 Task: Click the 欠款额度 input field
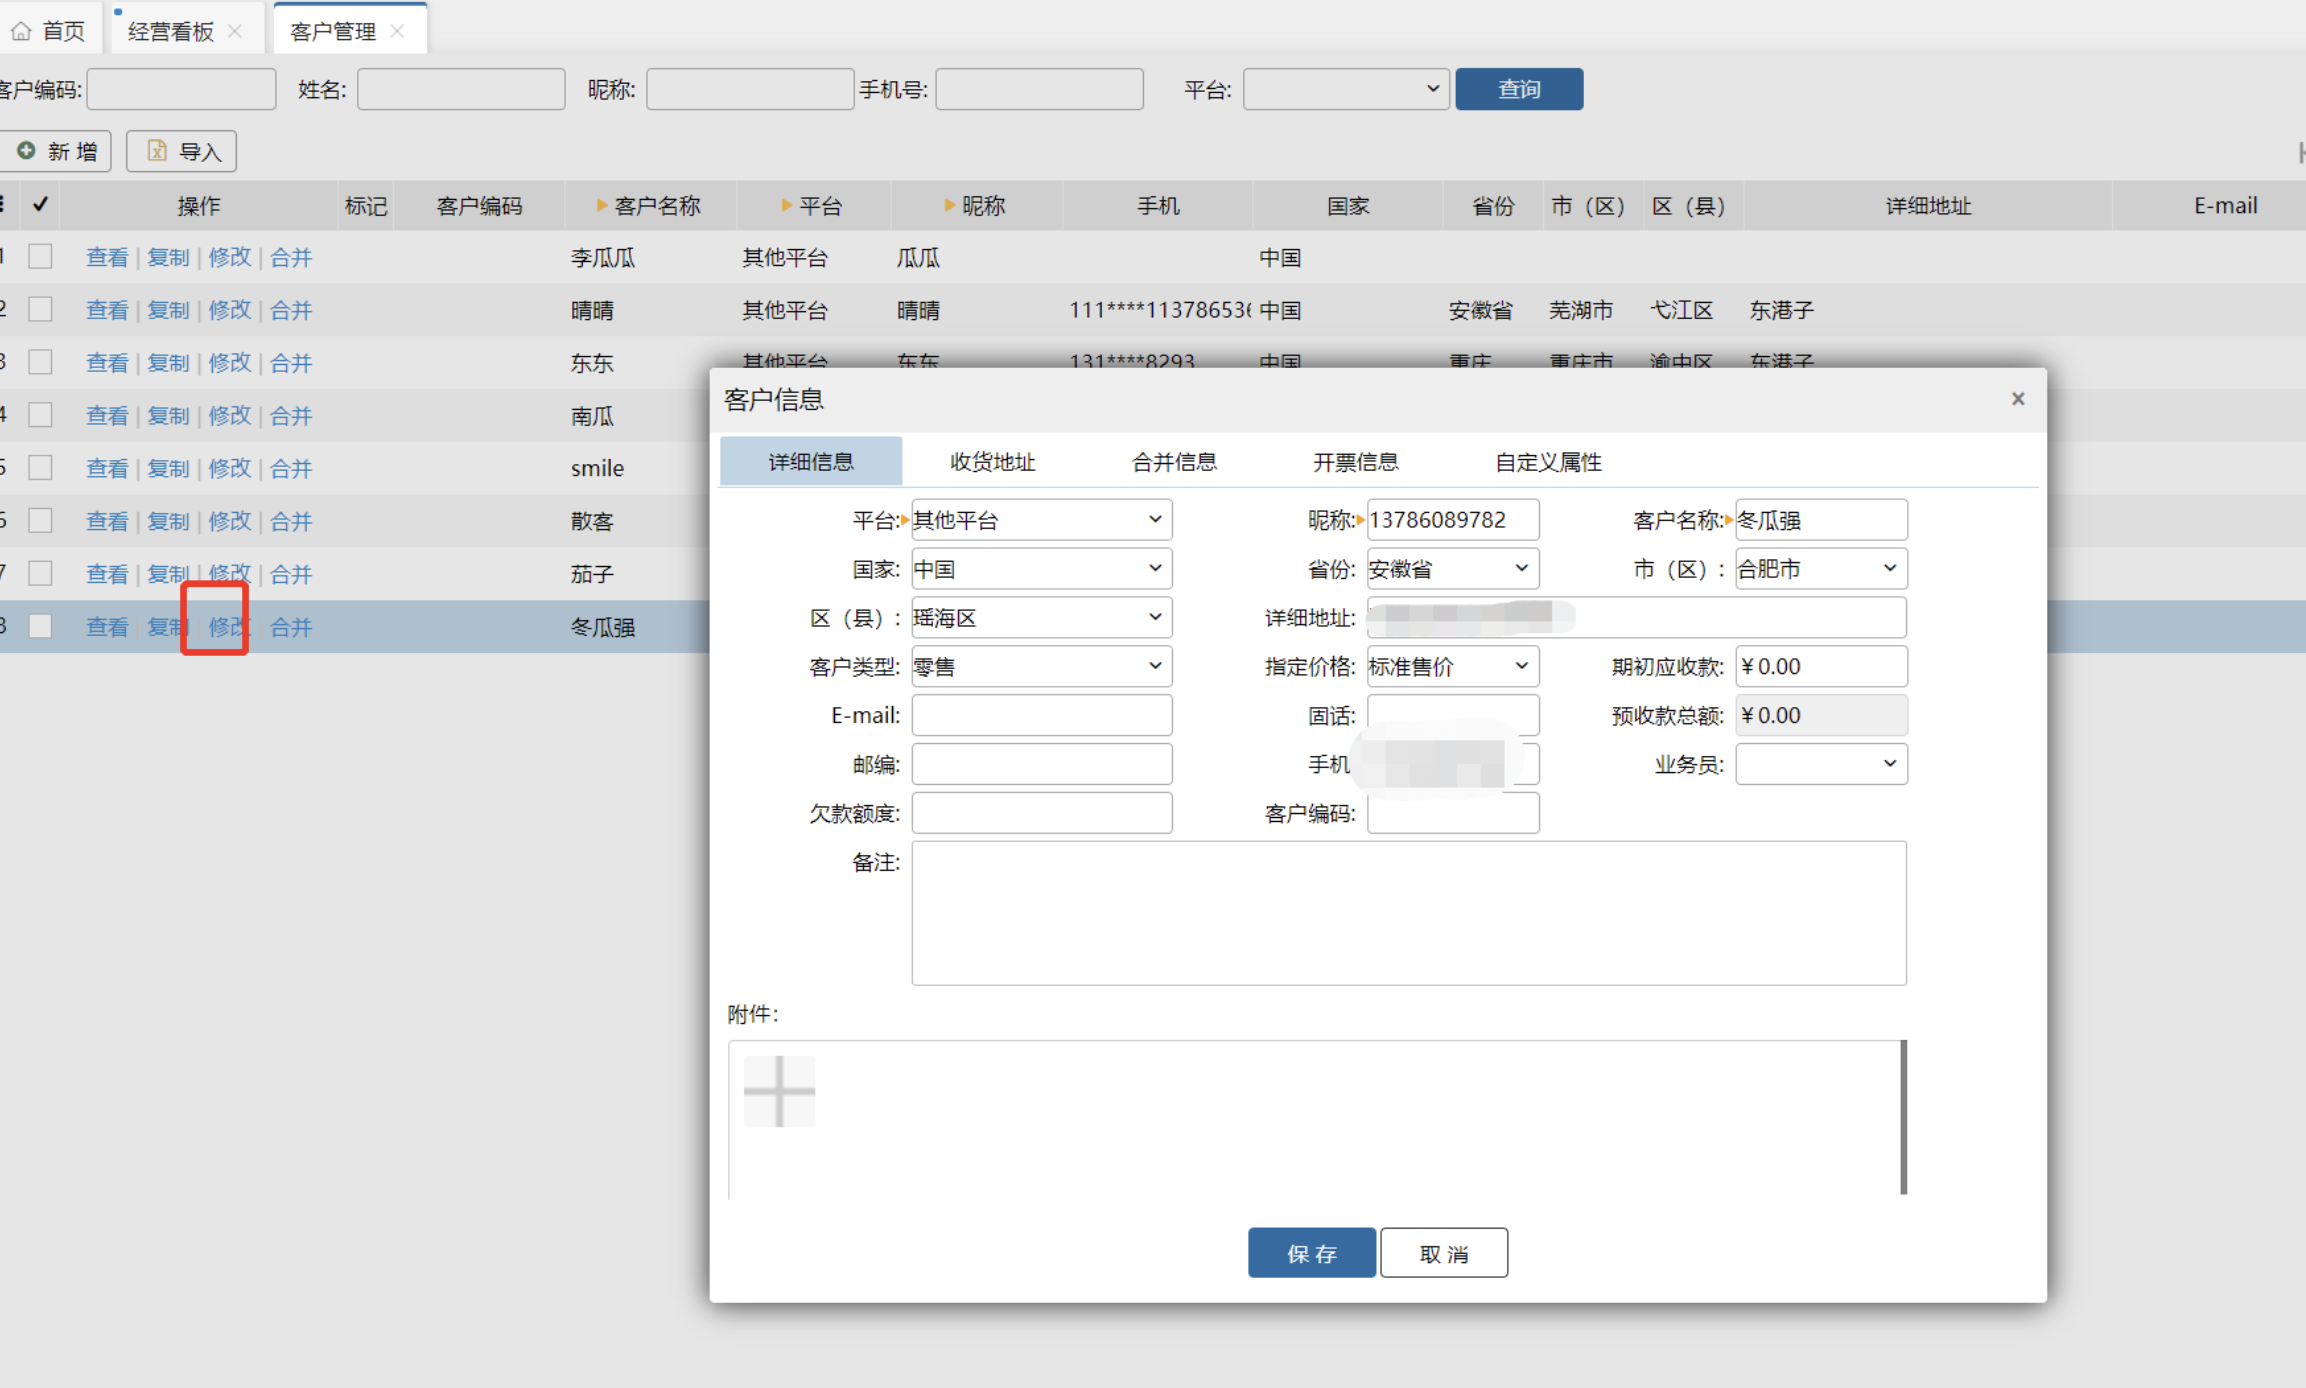(x=1041, y=813)
